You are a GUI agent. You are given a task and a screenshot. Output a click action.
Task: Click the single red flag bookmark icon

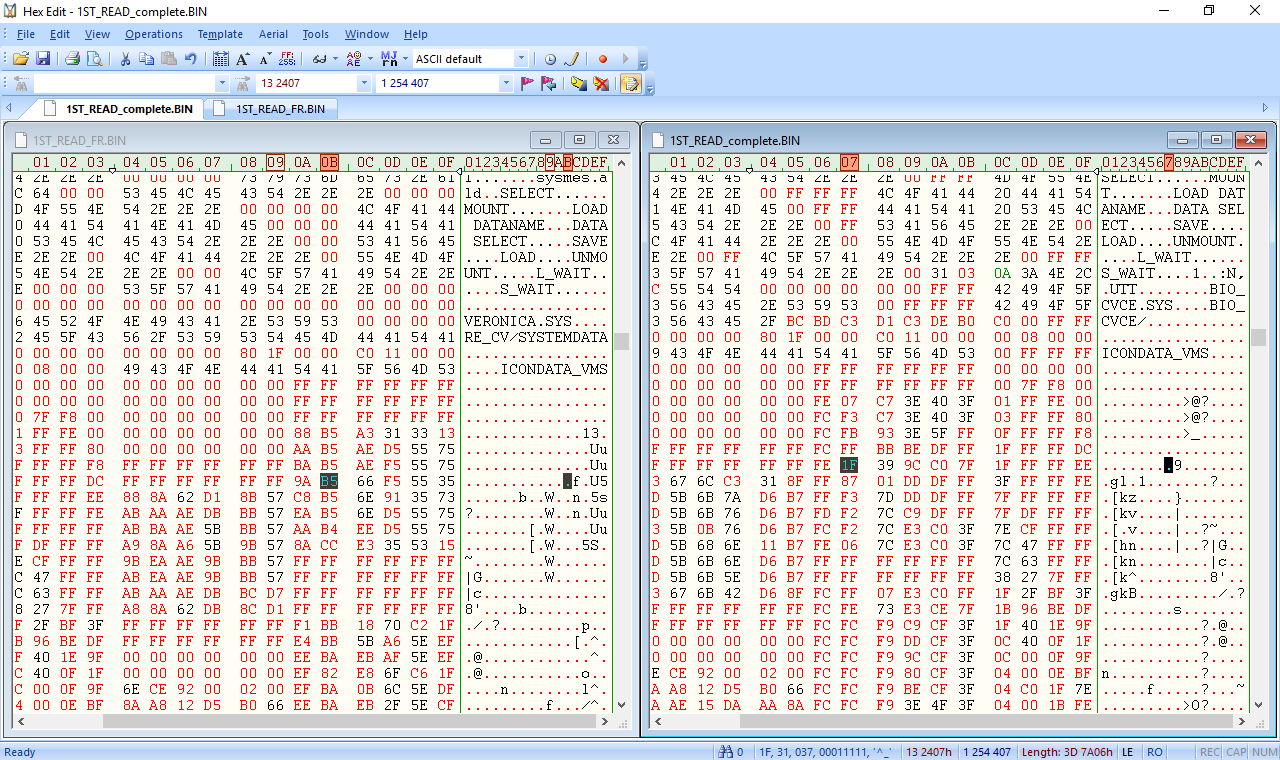click(527, 83)
